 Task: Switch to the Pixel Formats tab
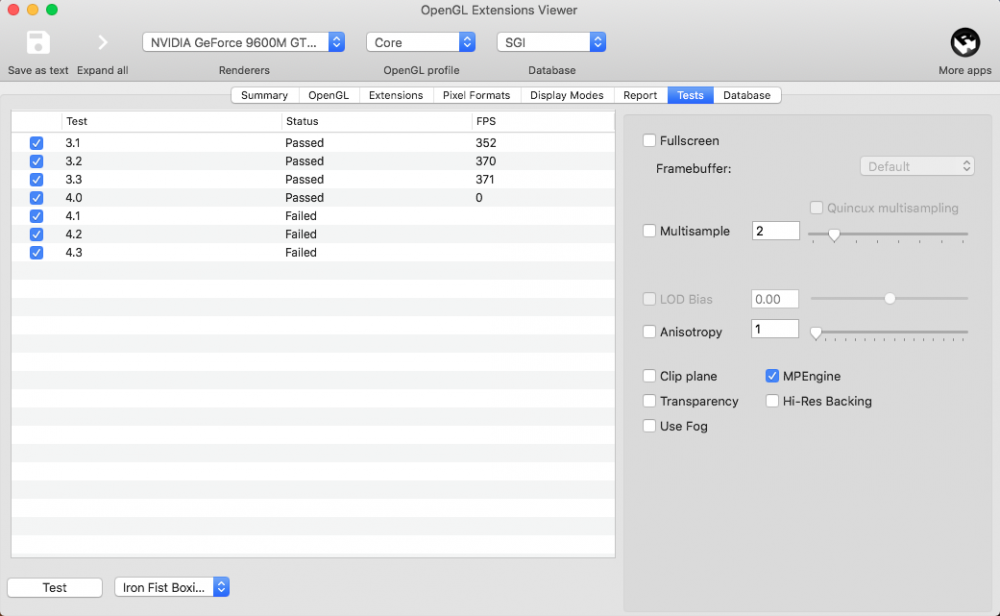[x=476, y=95]
